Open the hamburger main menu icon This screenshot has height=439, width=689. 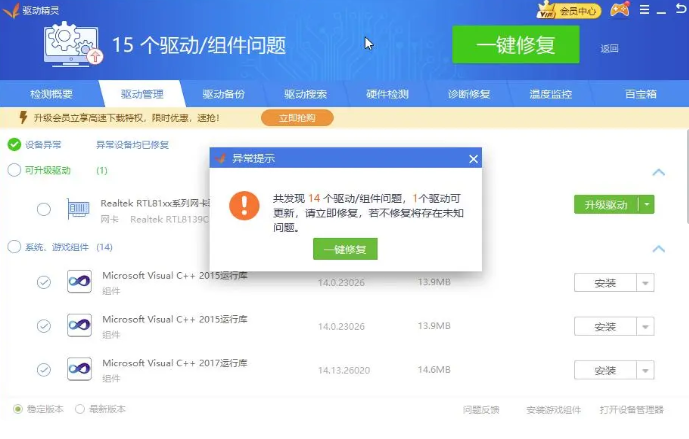(x=644, y=10)
